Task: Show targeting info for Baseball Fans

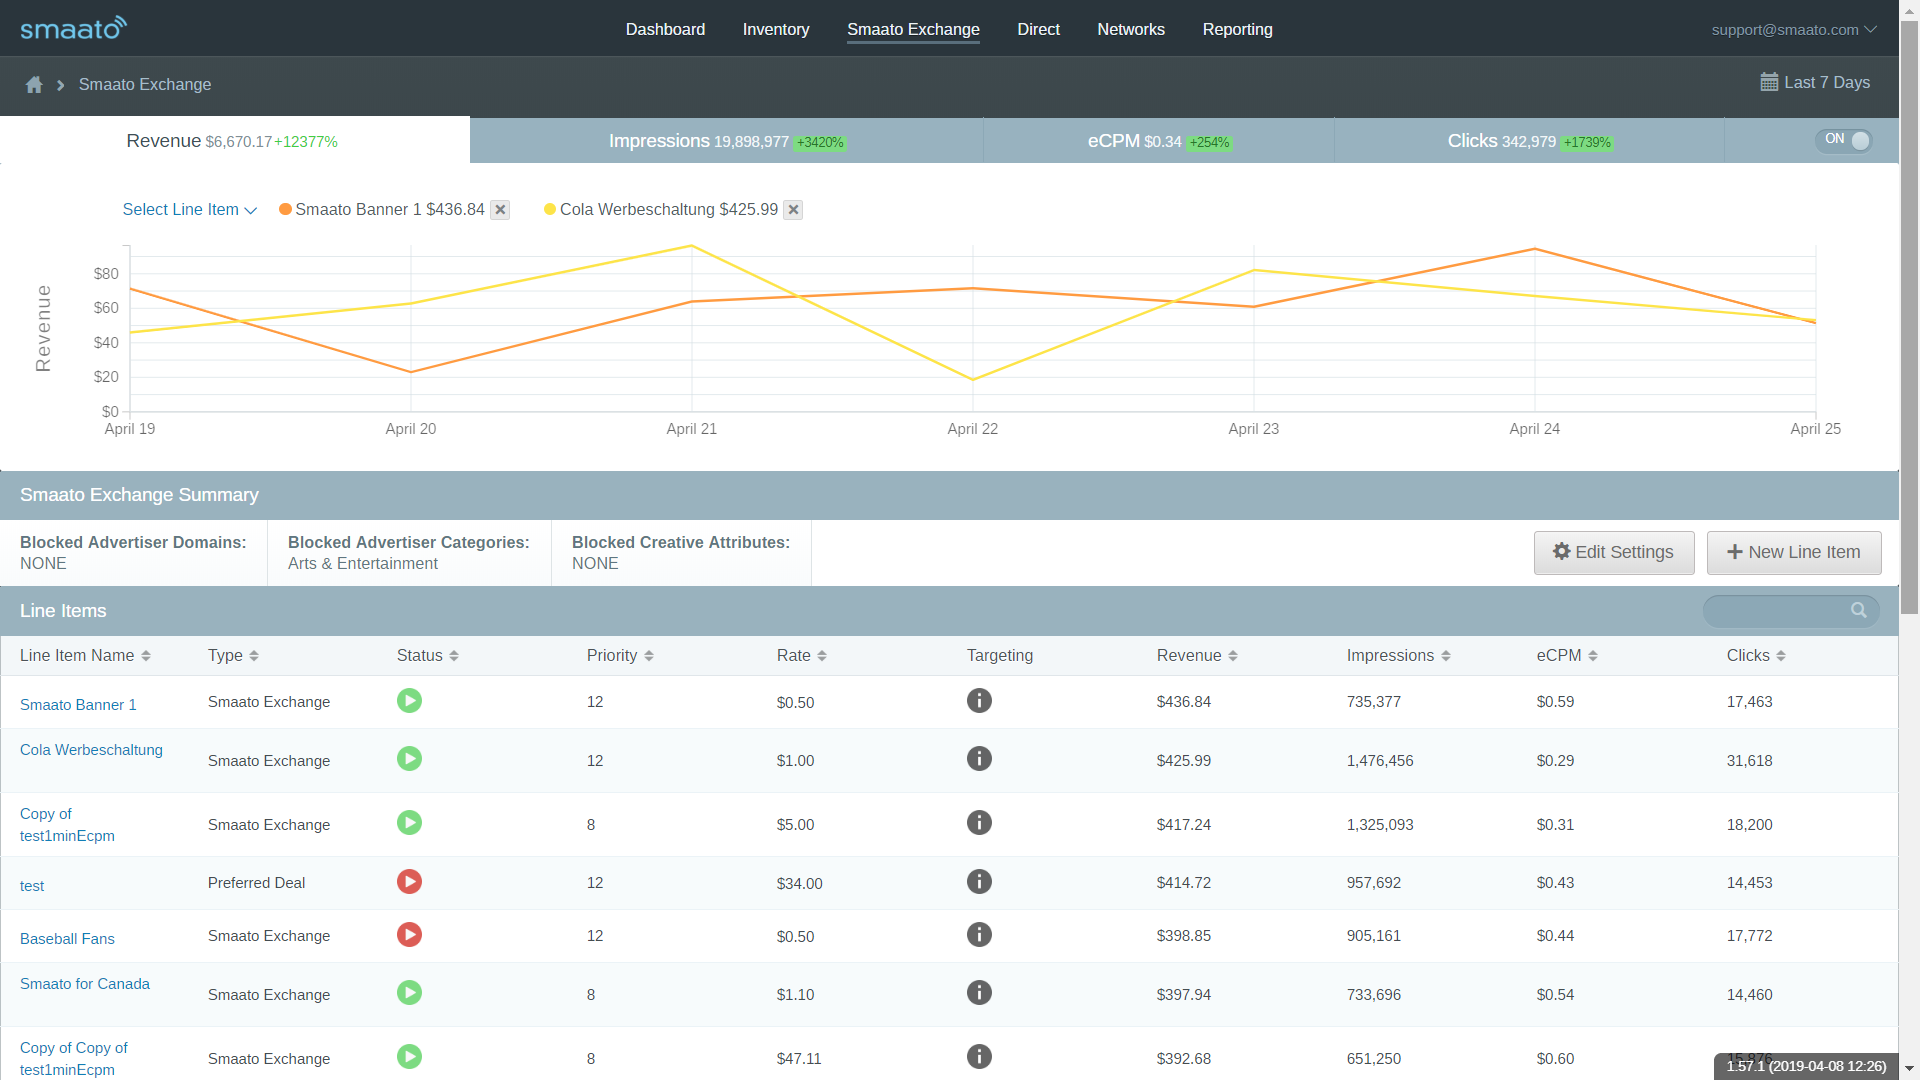Action: pos(979,935)
